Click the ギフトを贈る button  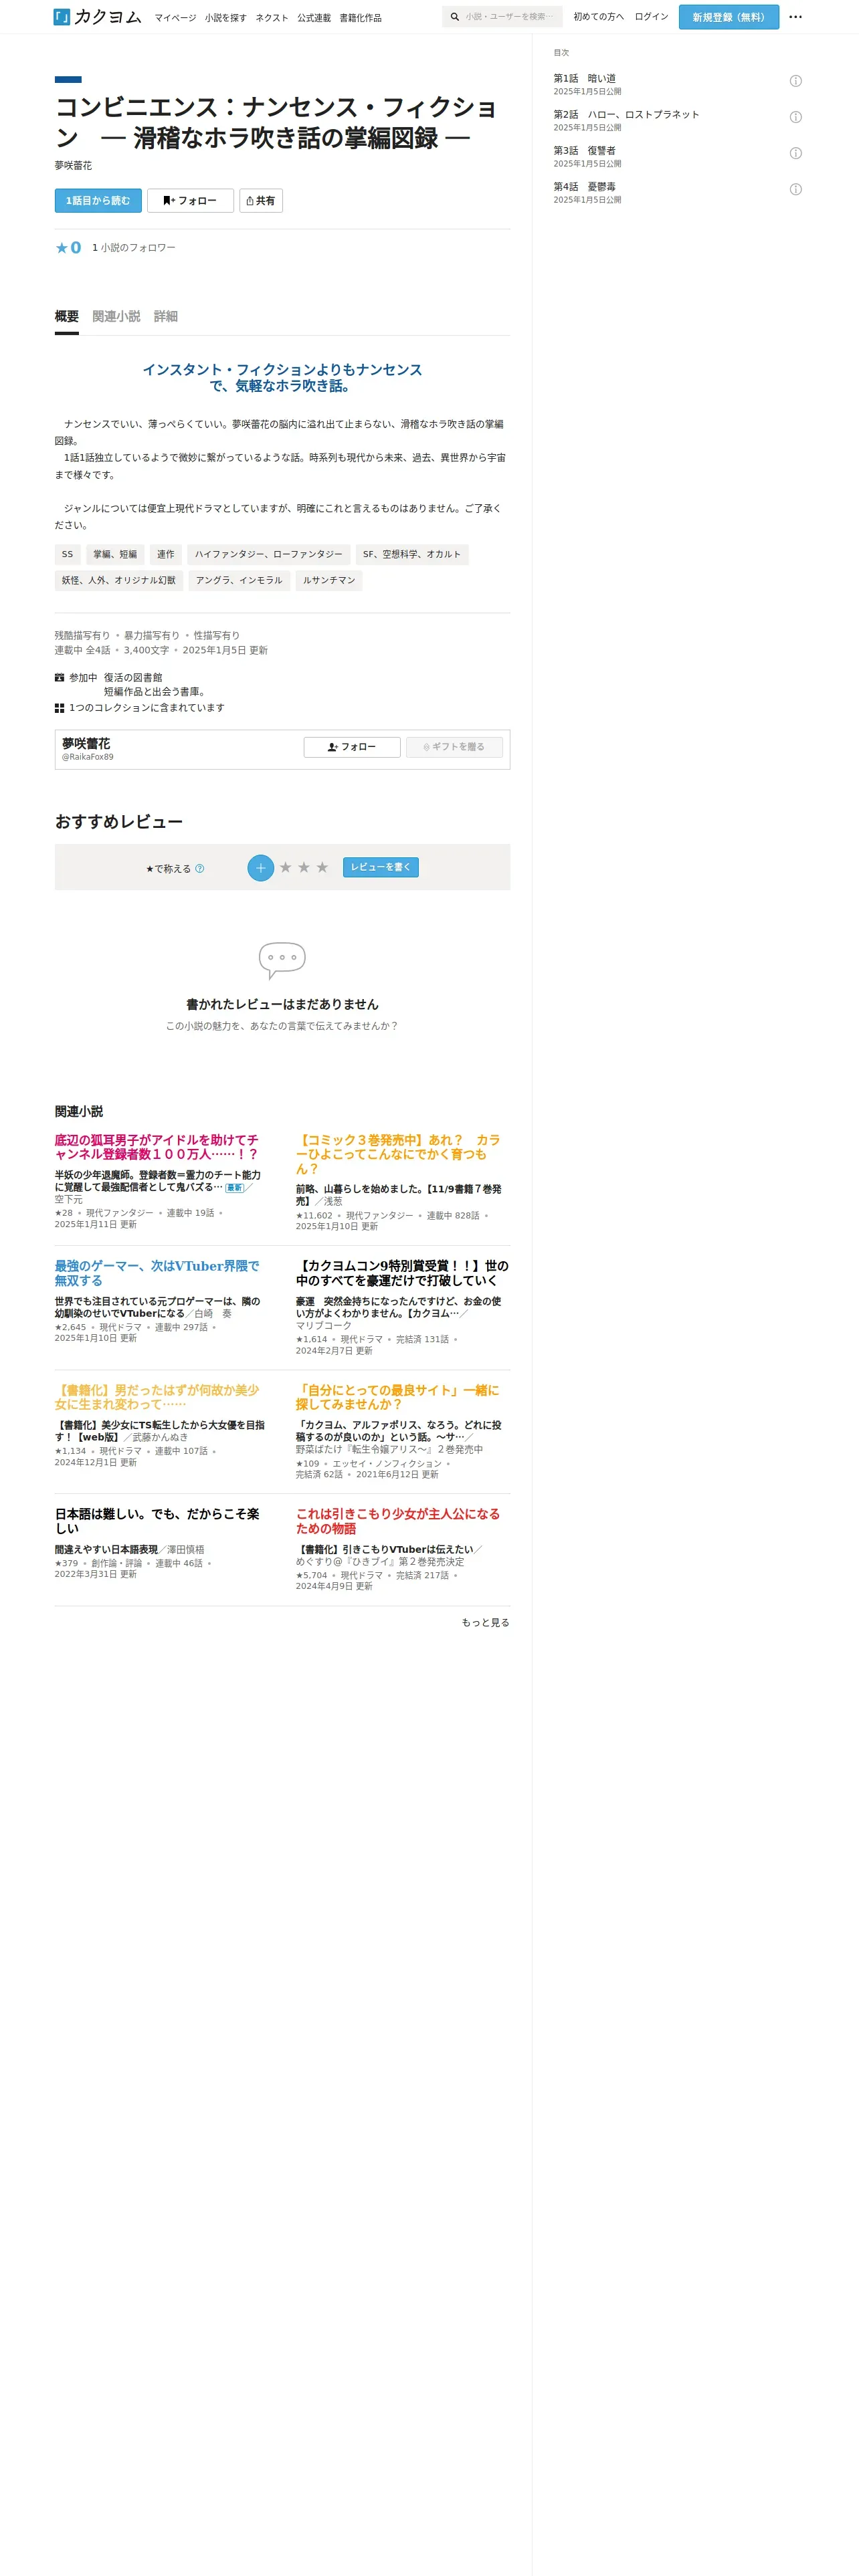pos(454,747)
